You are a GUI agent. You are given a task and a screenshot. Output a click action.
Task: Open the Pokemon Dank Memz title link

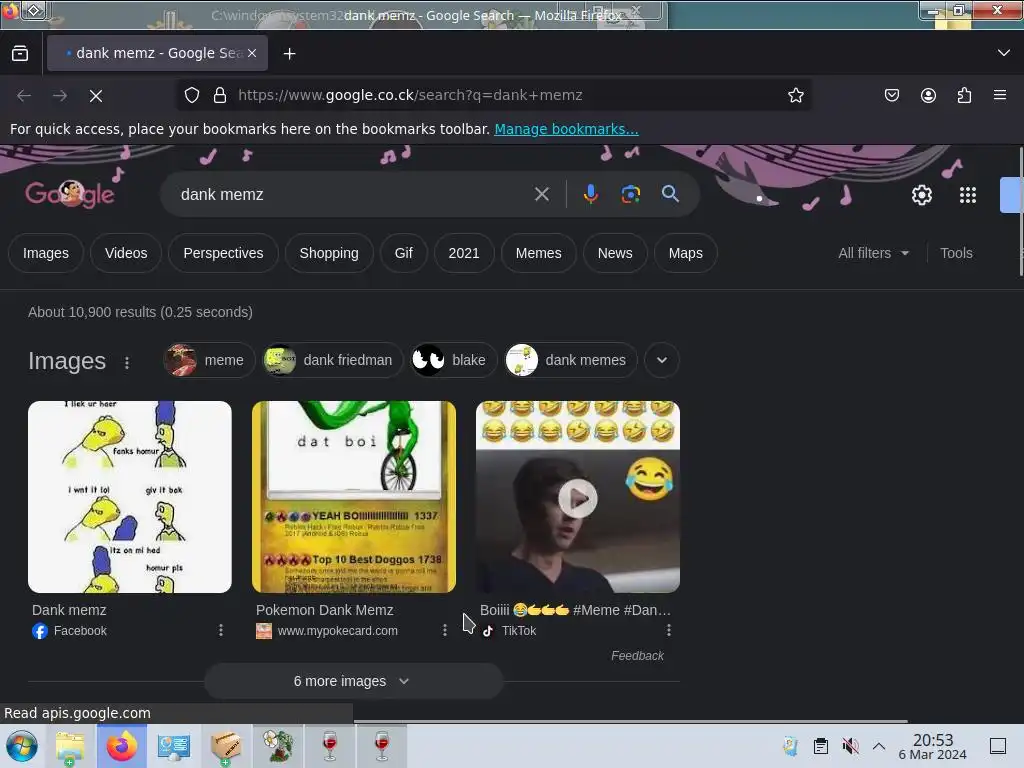pos(325,610)
